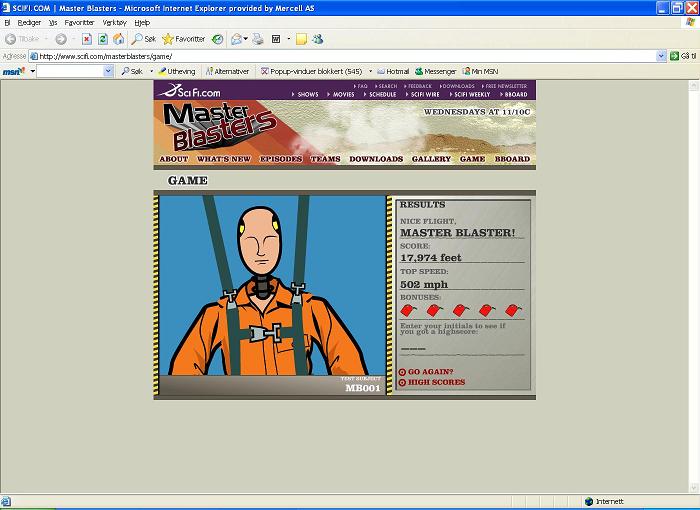Viewport: 700px width, 510px height.
Task: Open the msn logo menu arrow
Action: 32,71
